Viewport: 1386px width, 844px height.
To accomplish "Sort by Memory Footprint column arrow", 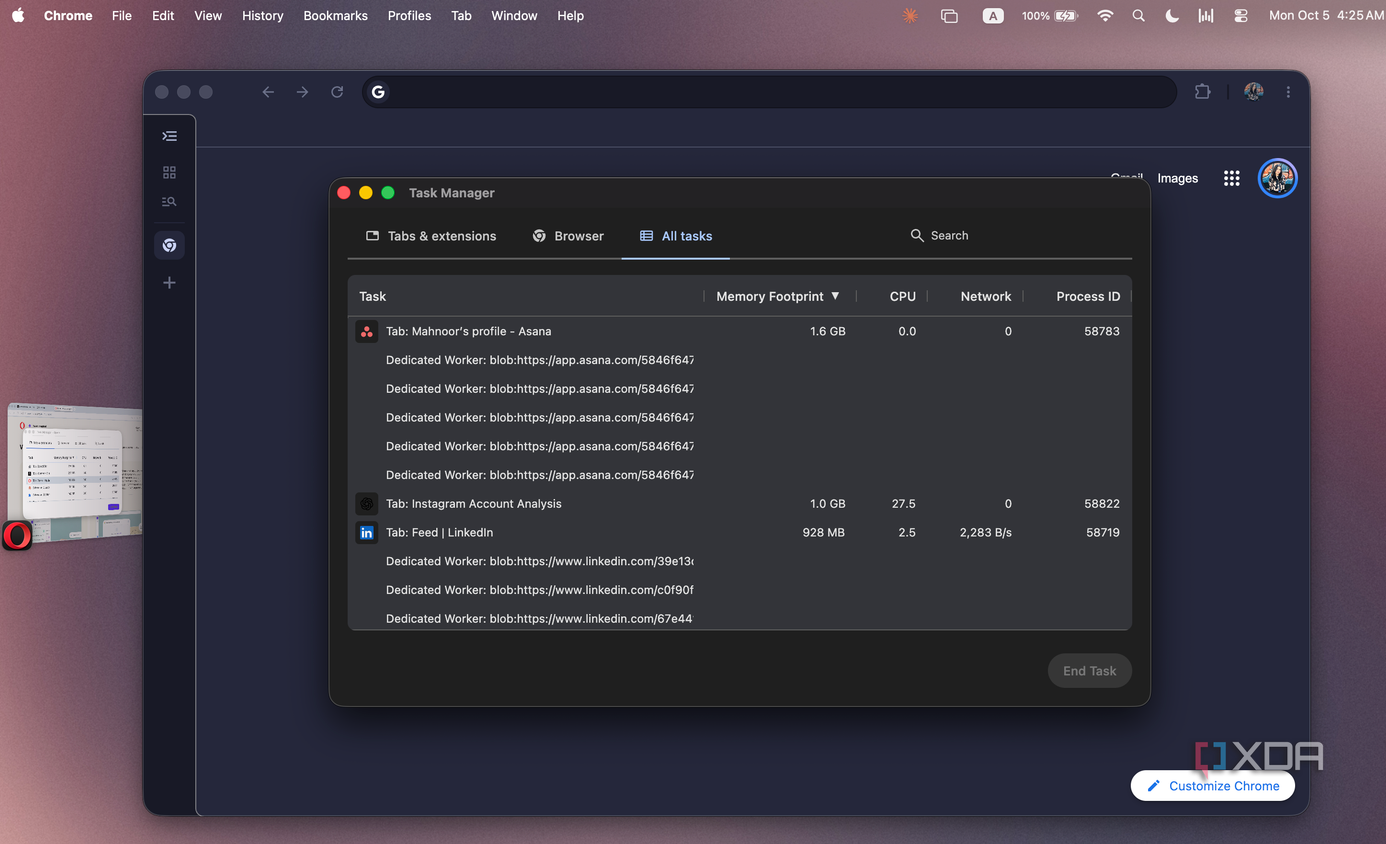I will pos(835,296).
